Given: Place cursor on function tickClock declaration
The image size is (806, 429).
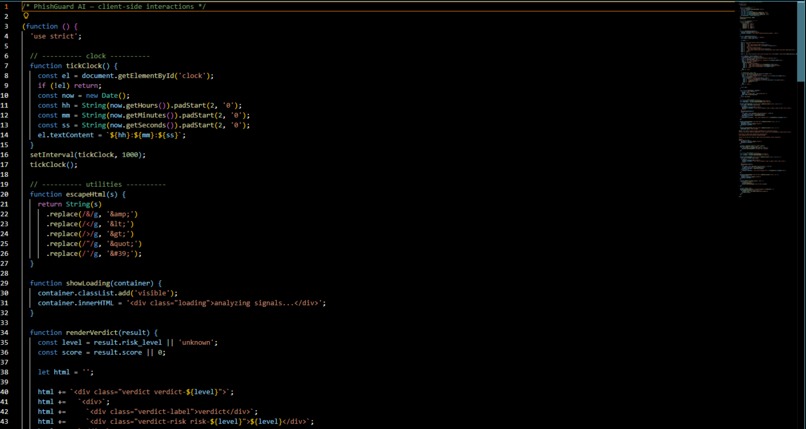Looking at the screenshot, I should coord(74,66).
